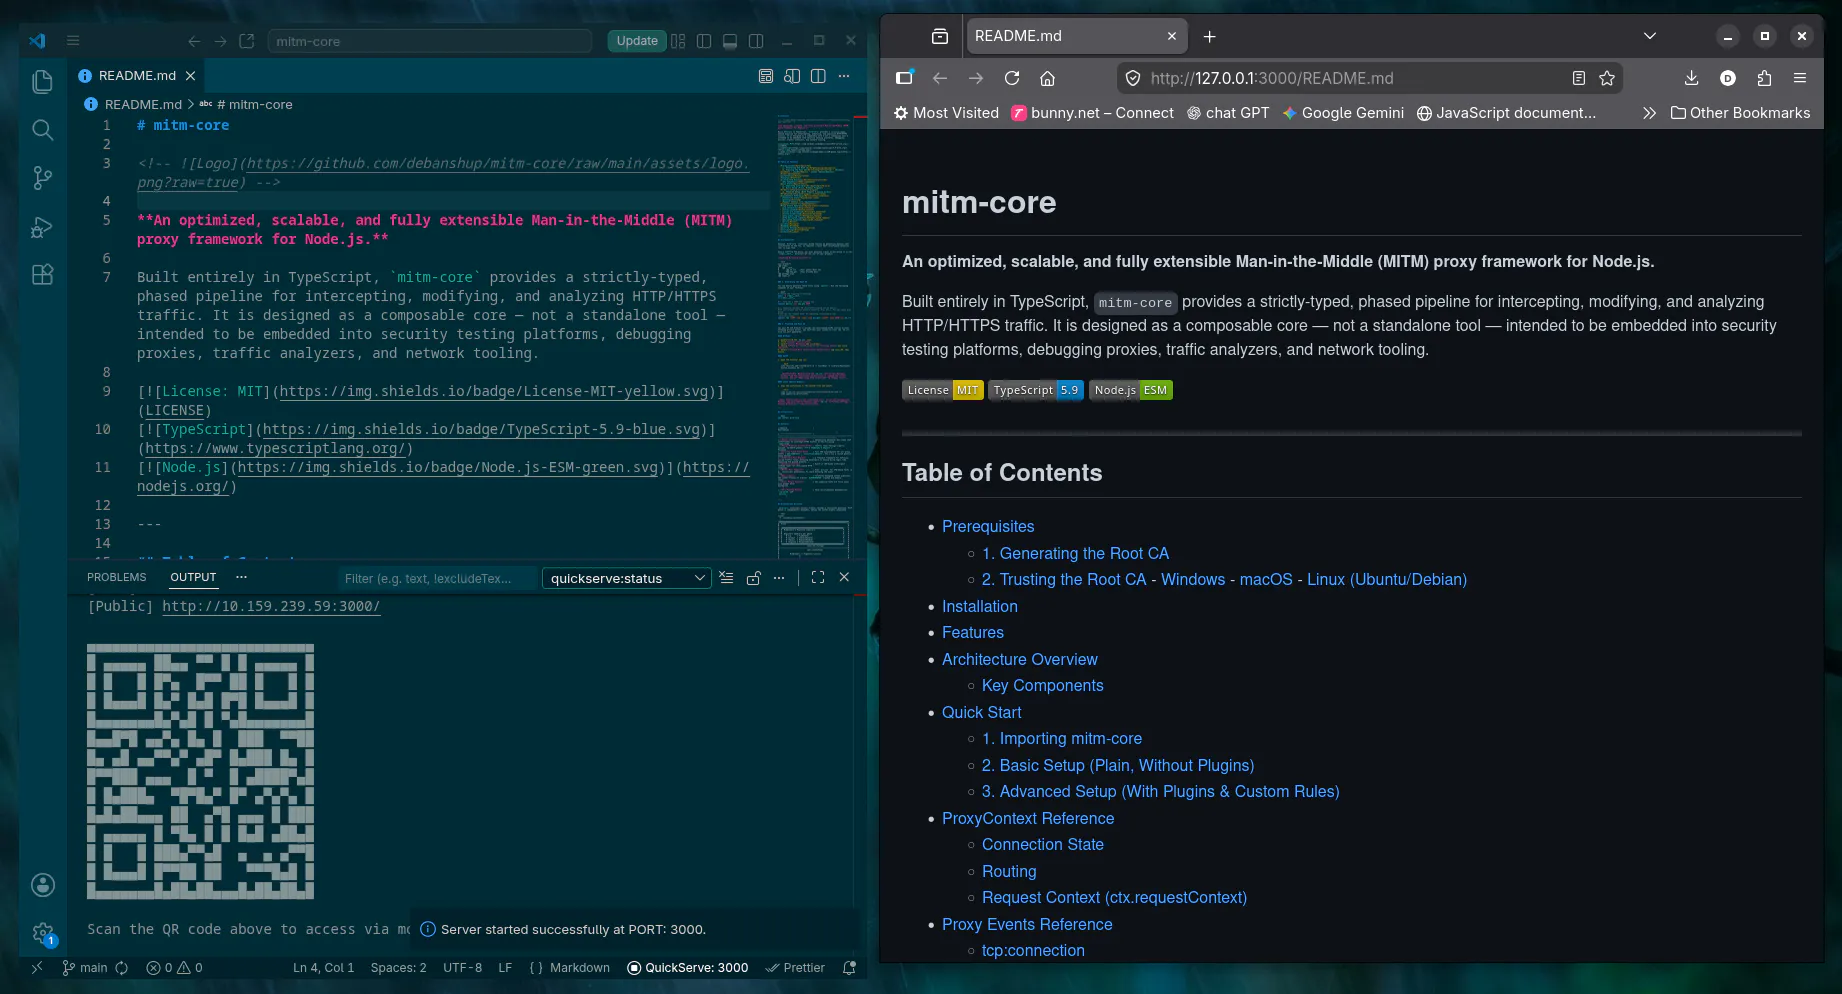Screen dimensions: 1842x994
Task: Switch to the PROBLEMS panel tab
Action: coord(116,577)
